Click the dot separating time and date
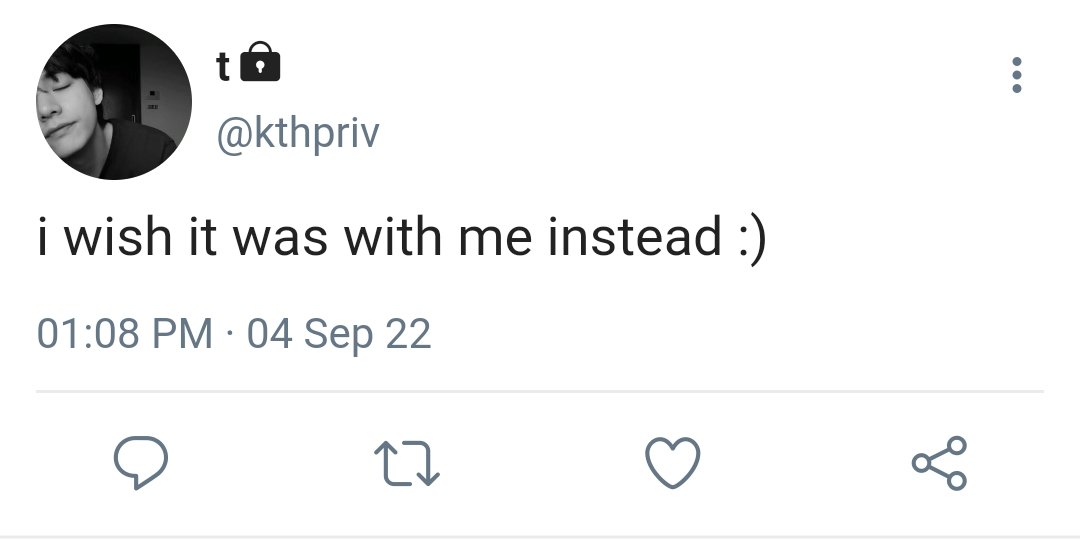 point(230,335)
